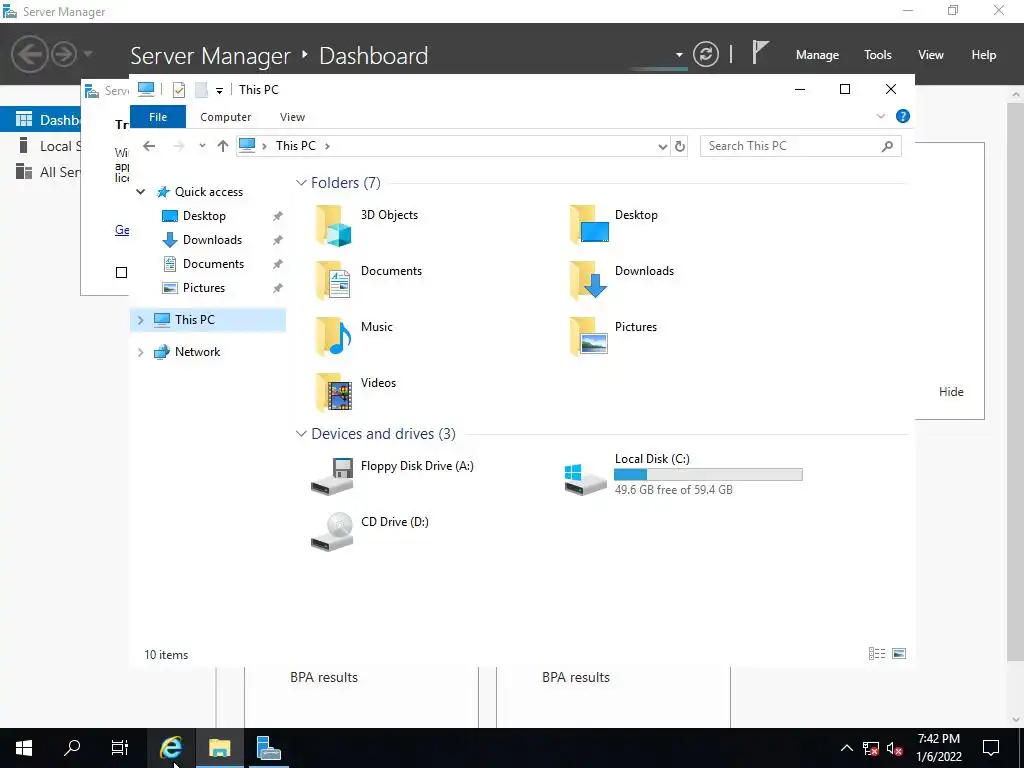This screenshot has height=768, width=1024.
Task: Open the View ribbon tab
Action: pos(292,117)
